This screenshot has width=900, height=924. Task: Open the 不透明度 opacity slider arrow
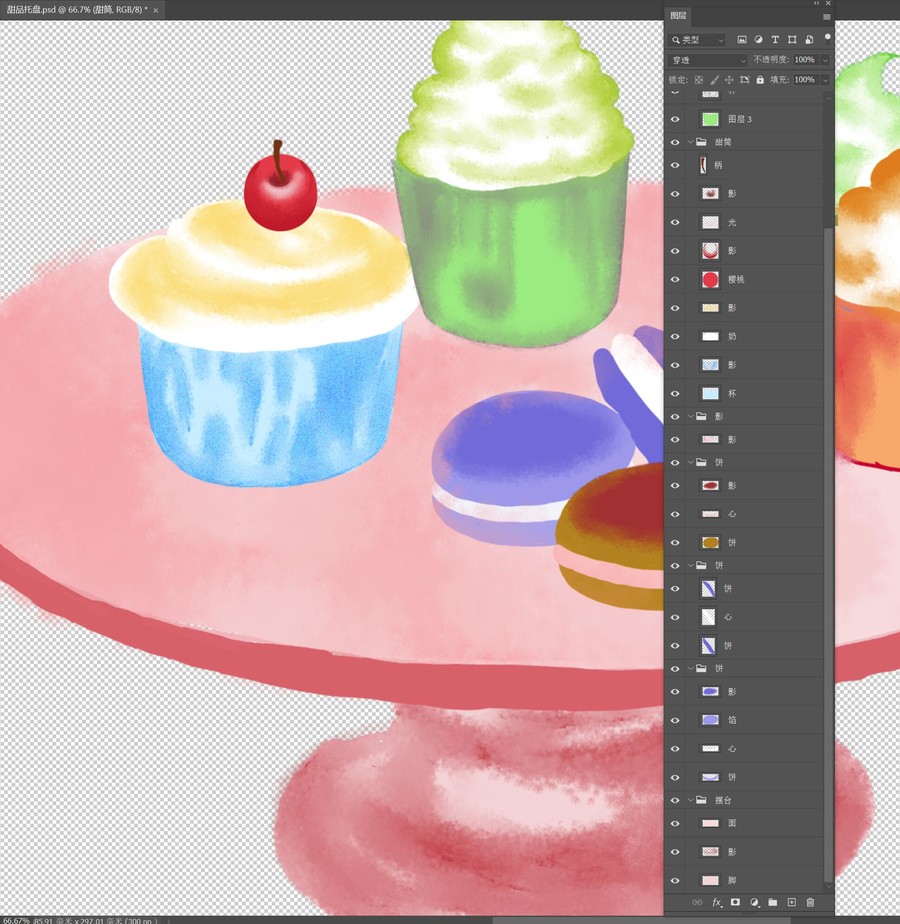pos(825,60)
